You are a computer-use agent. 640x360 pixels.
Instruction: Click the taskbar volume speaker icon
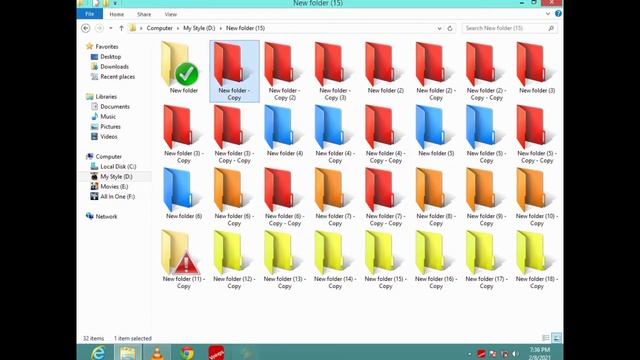point(516,353)
